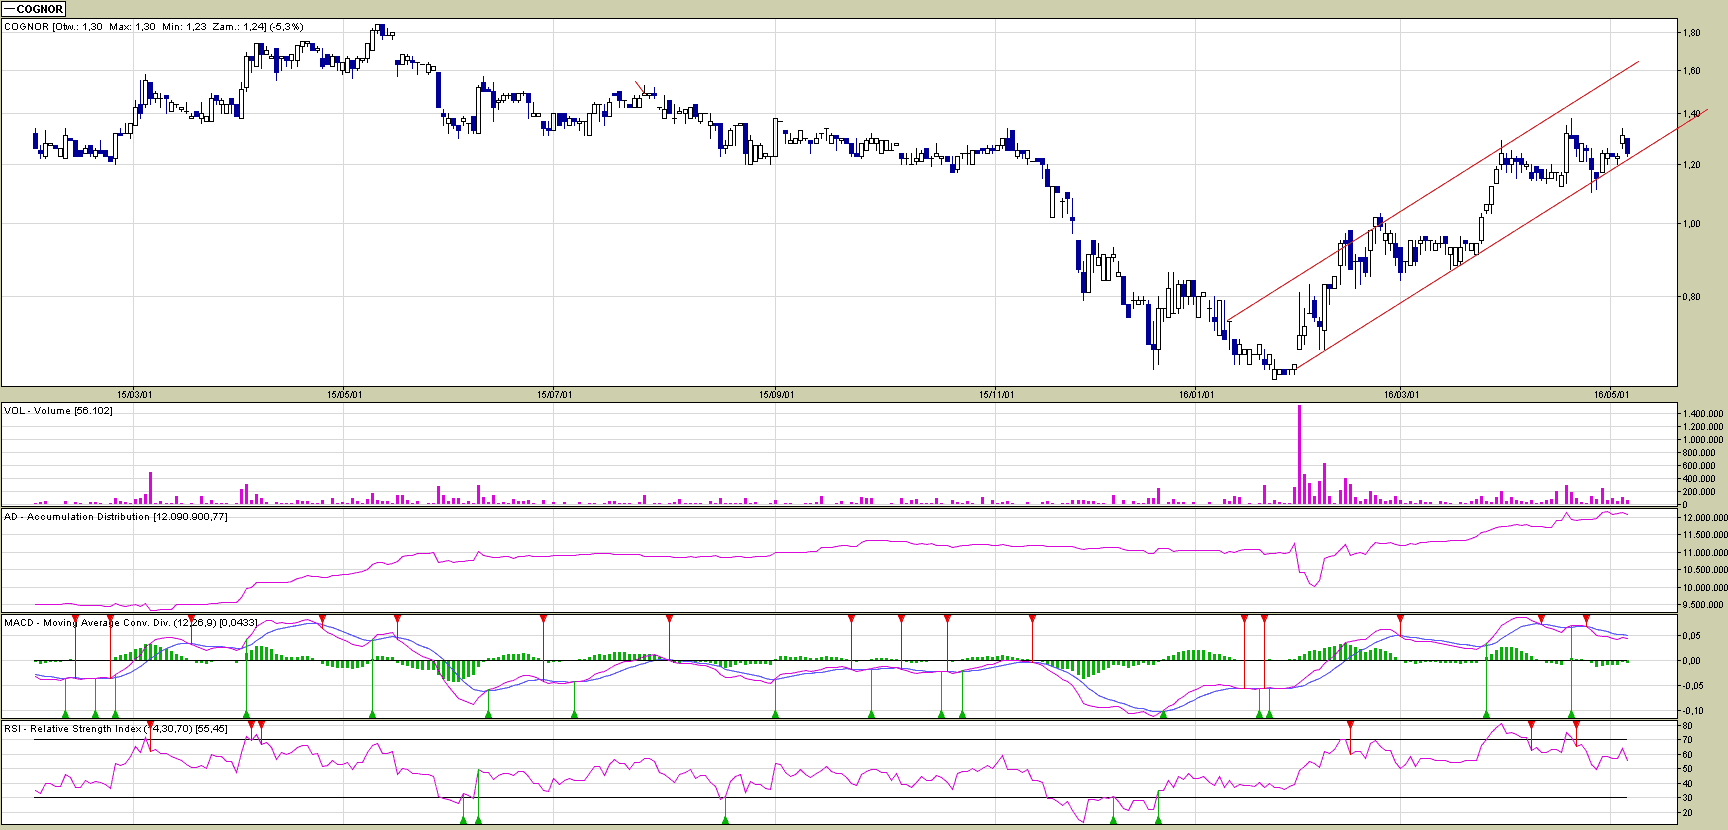This screenshot has height=830, width=1728.
Task: Click the leftmost red triangle in MACD panel
Action: (x=75, y=619)
